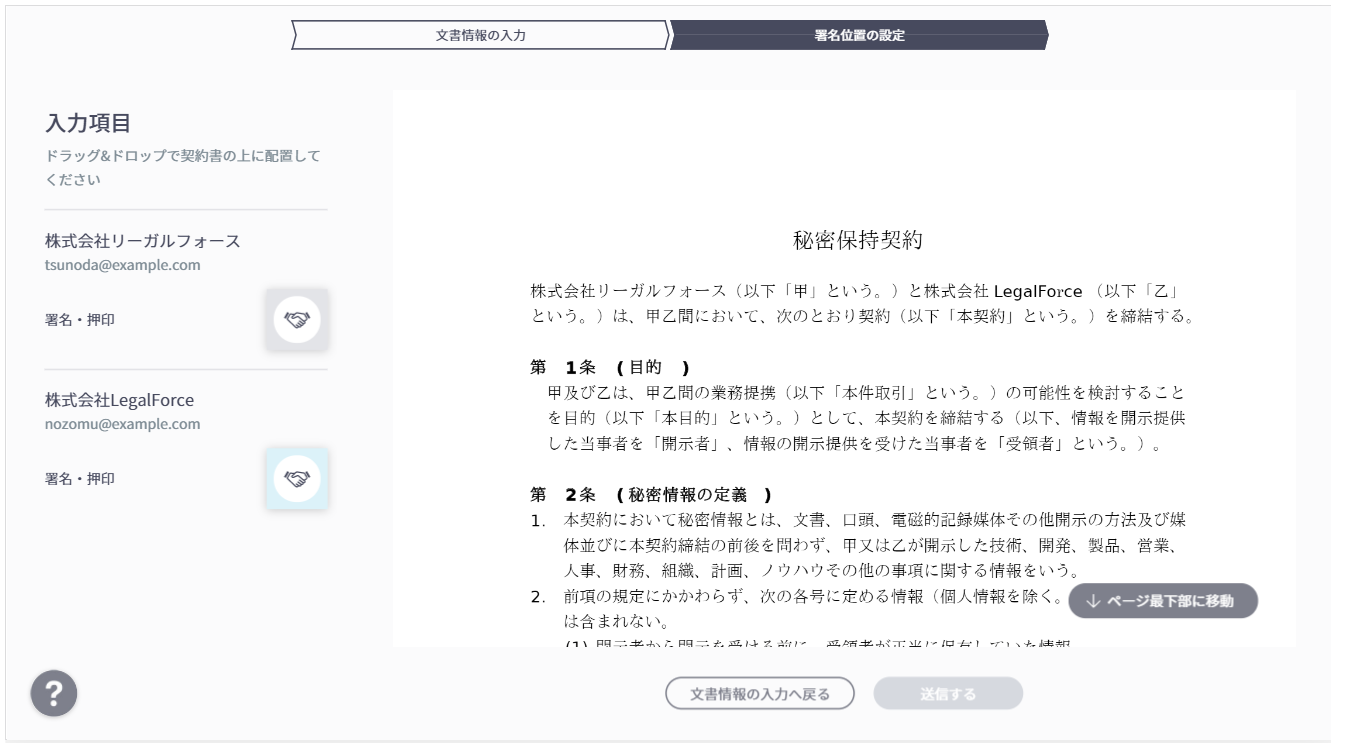Open the help question mark icon

[x=54, y=693]
